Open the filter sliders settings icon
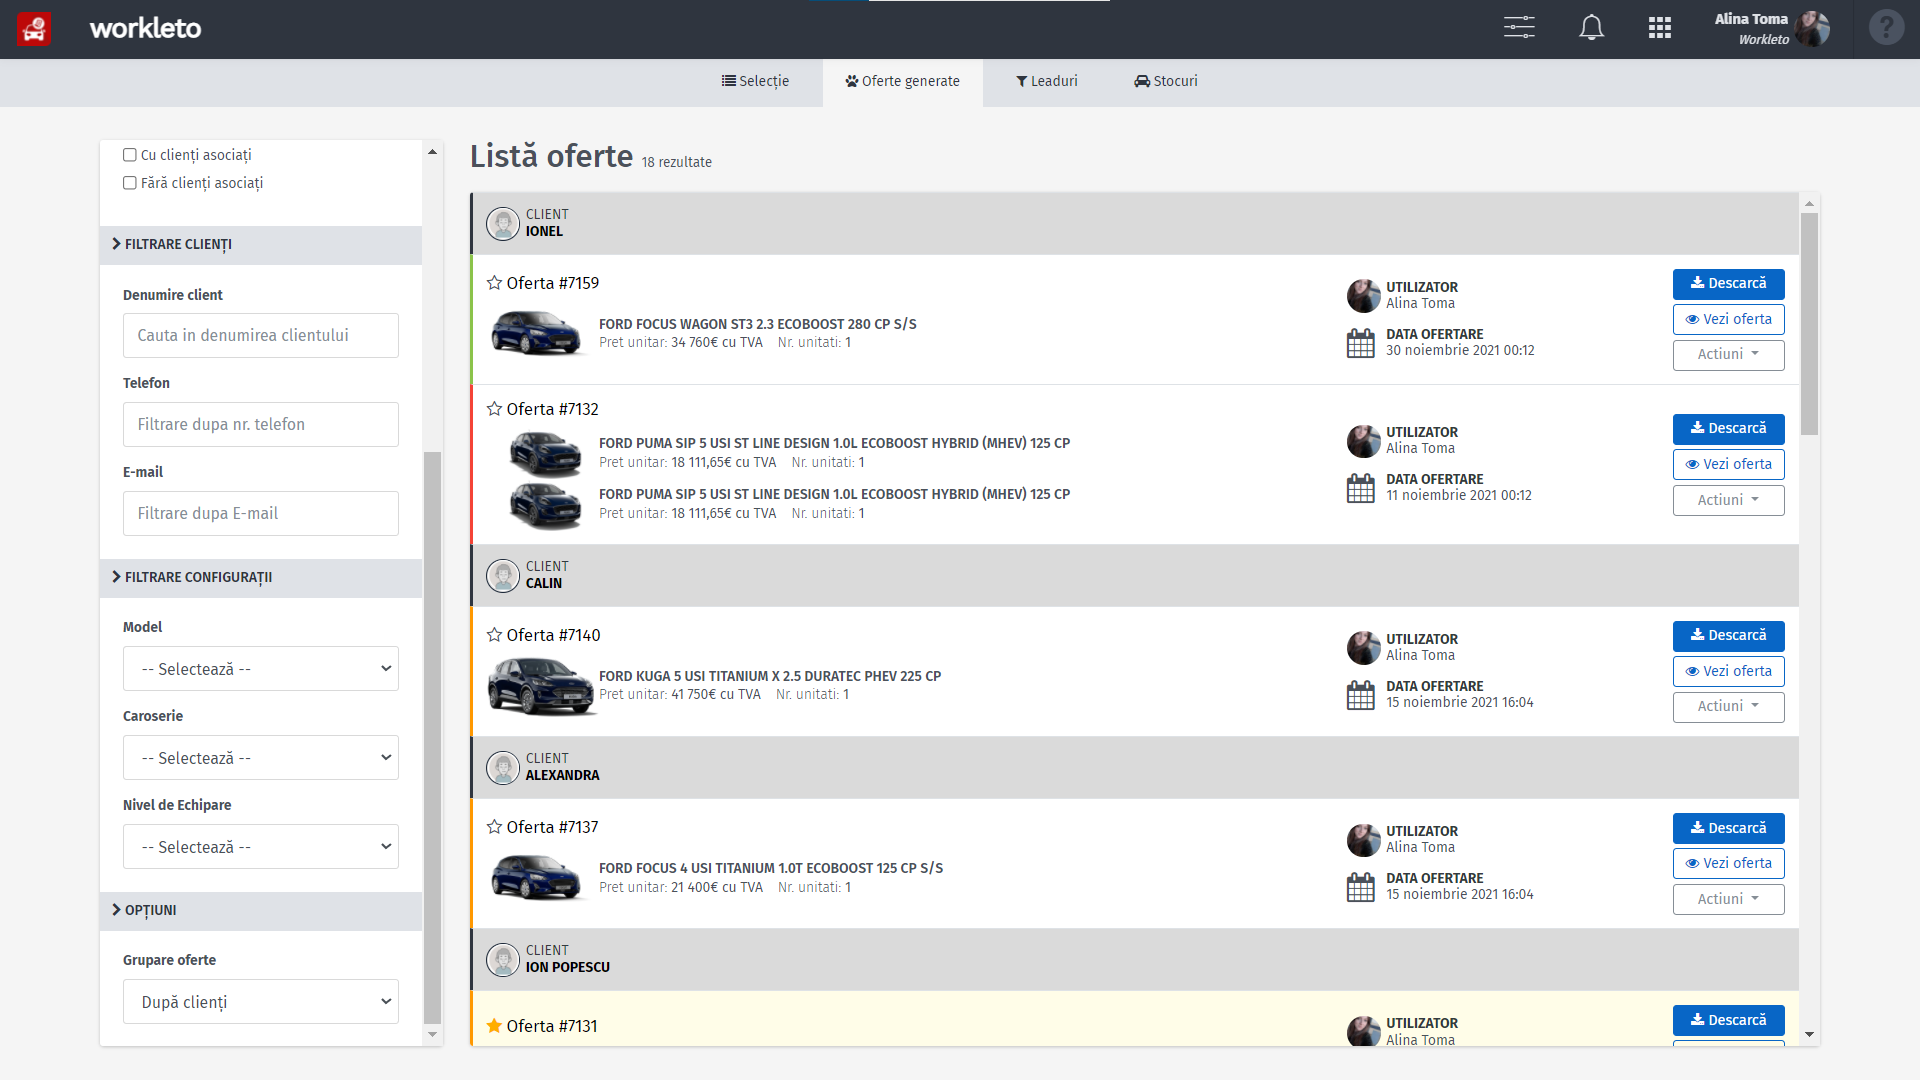Screen dimensions: 1920x1080 pyautogui.click(x=1519, y=28)
